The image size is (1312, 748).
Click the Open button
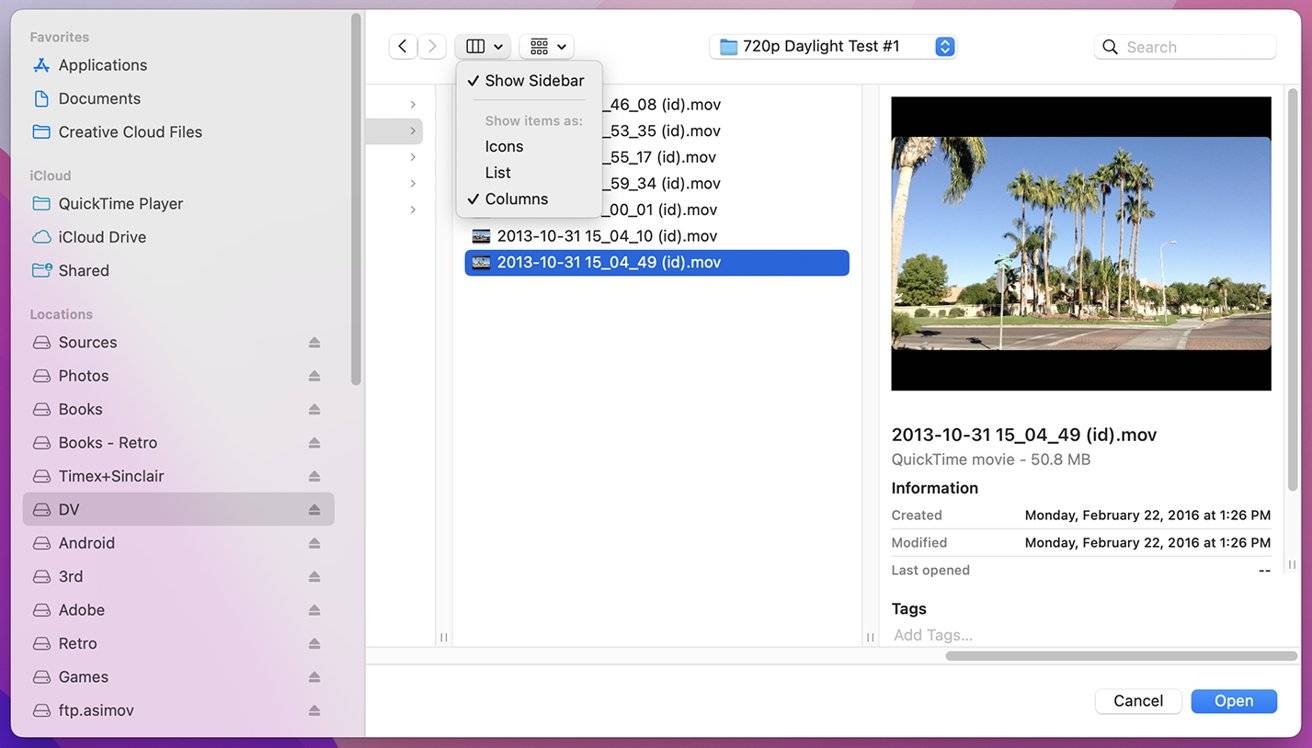click(1234, 701)
